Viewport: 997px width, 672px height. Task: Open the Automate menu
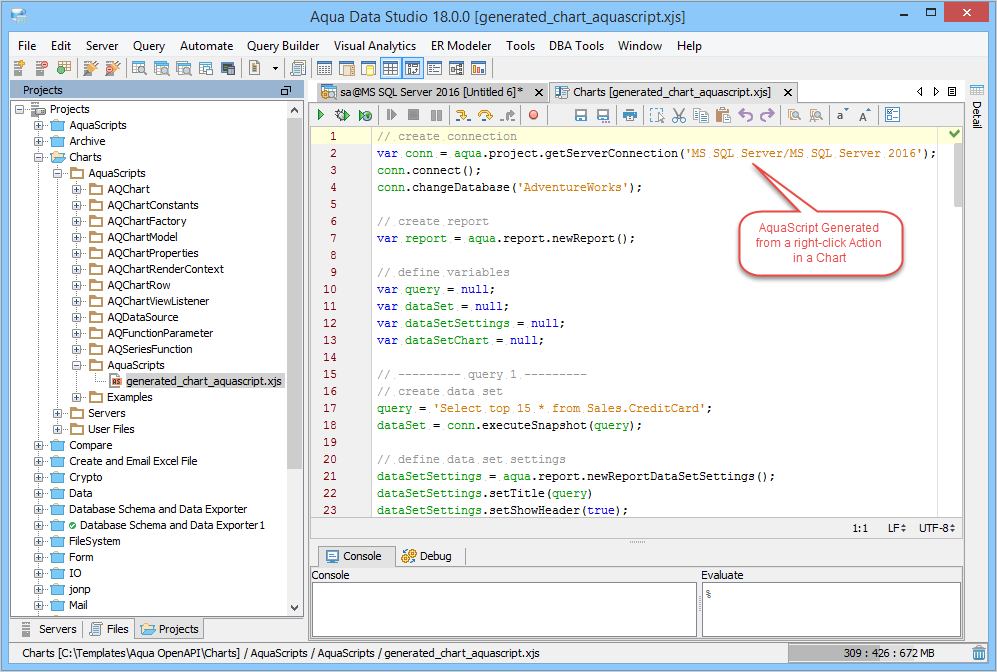click(206, 46)
